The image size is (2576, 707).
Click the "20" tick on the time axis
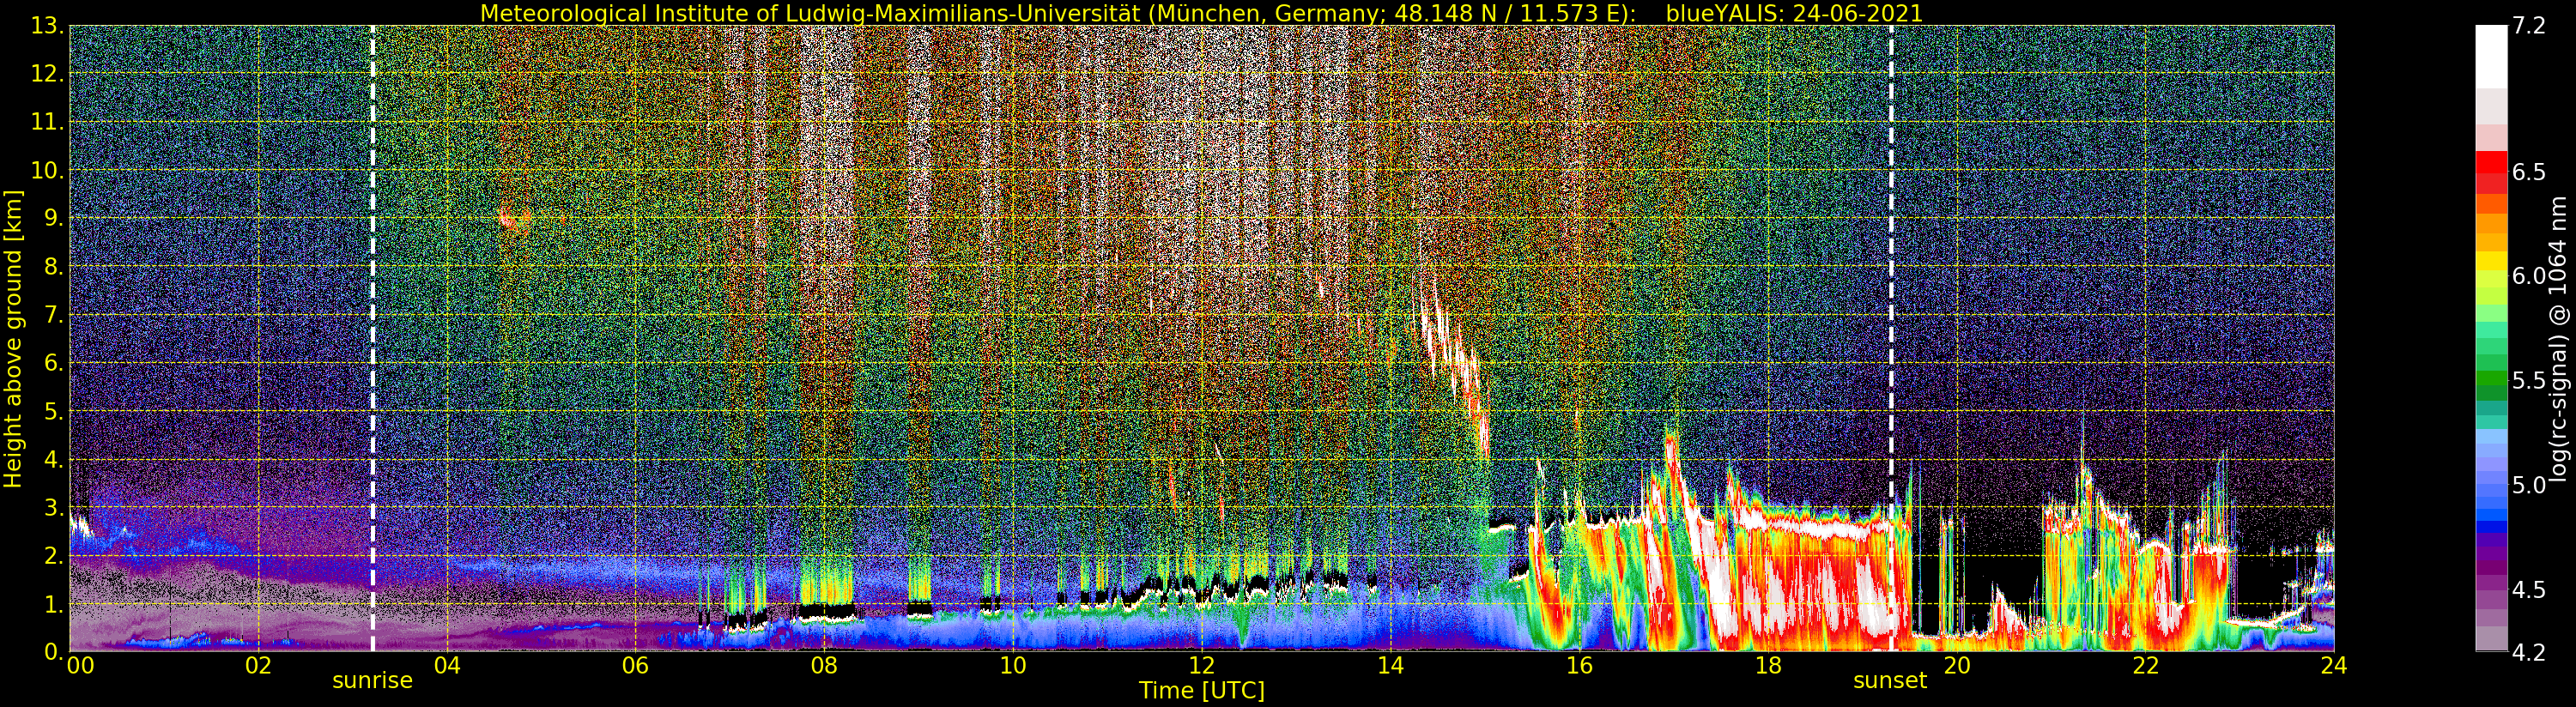click(1956, 666)
